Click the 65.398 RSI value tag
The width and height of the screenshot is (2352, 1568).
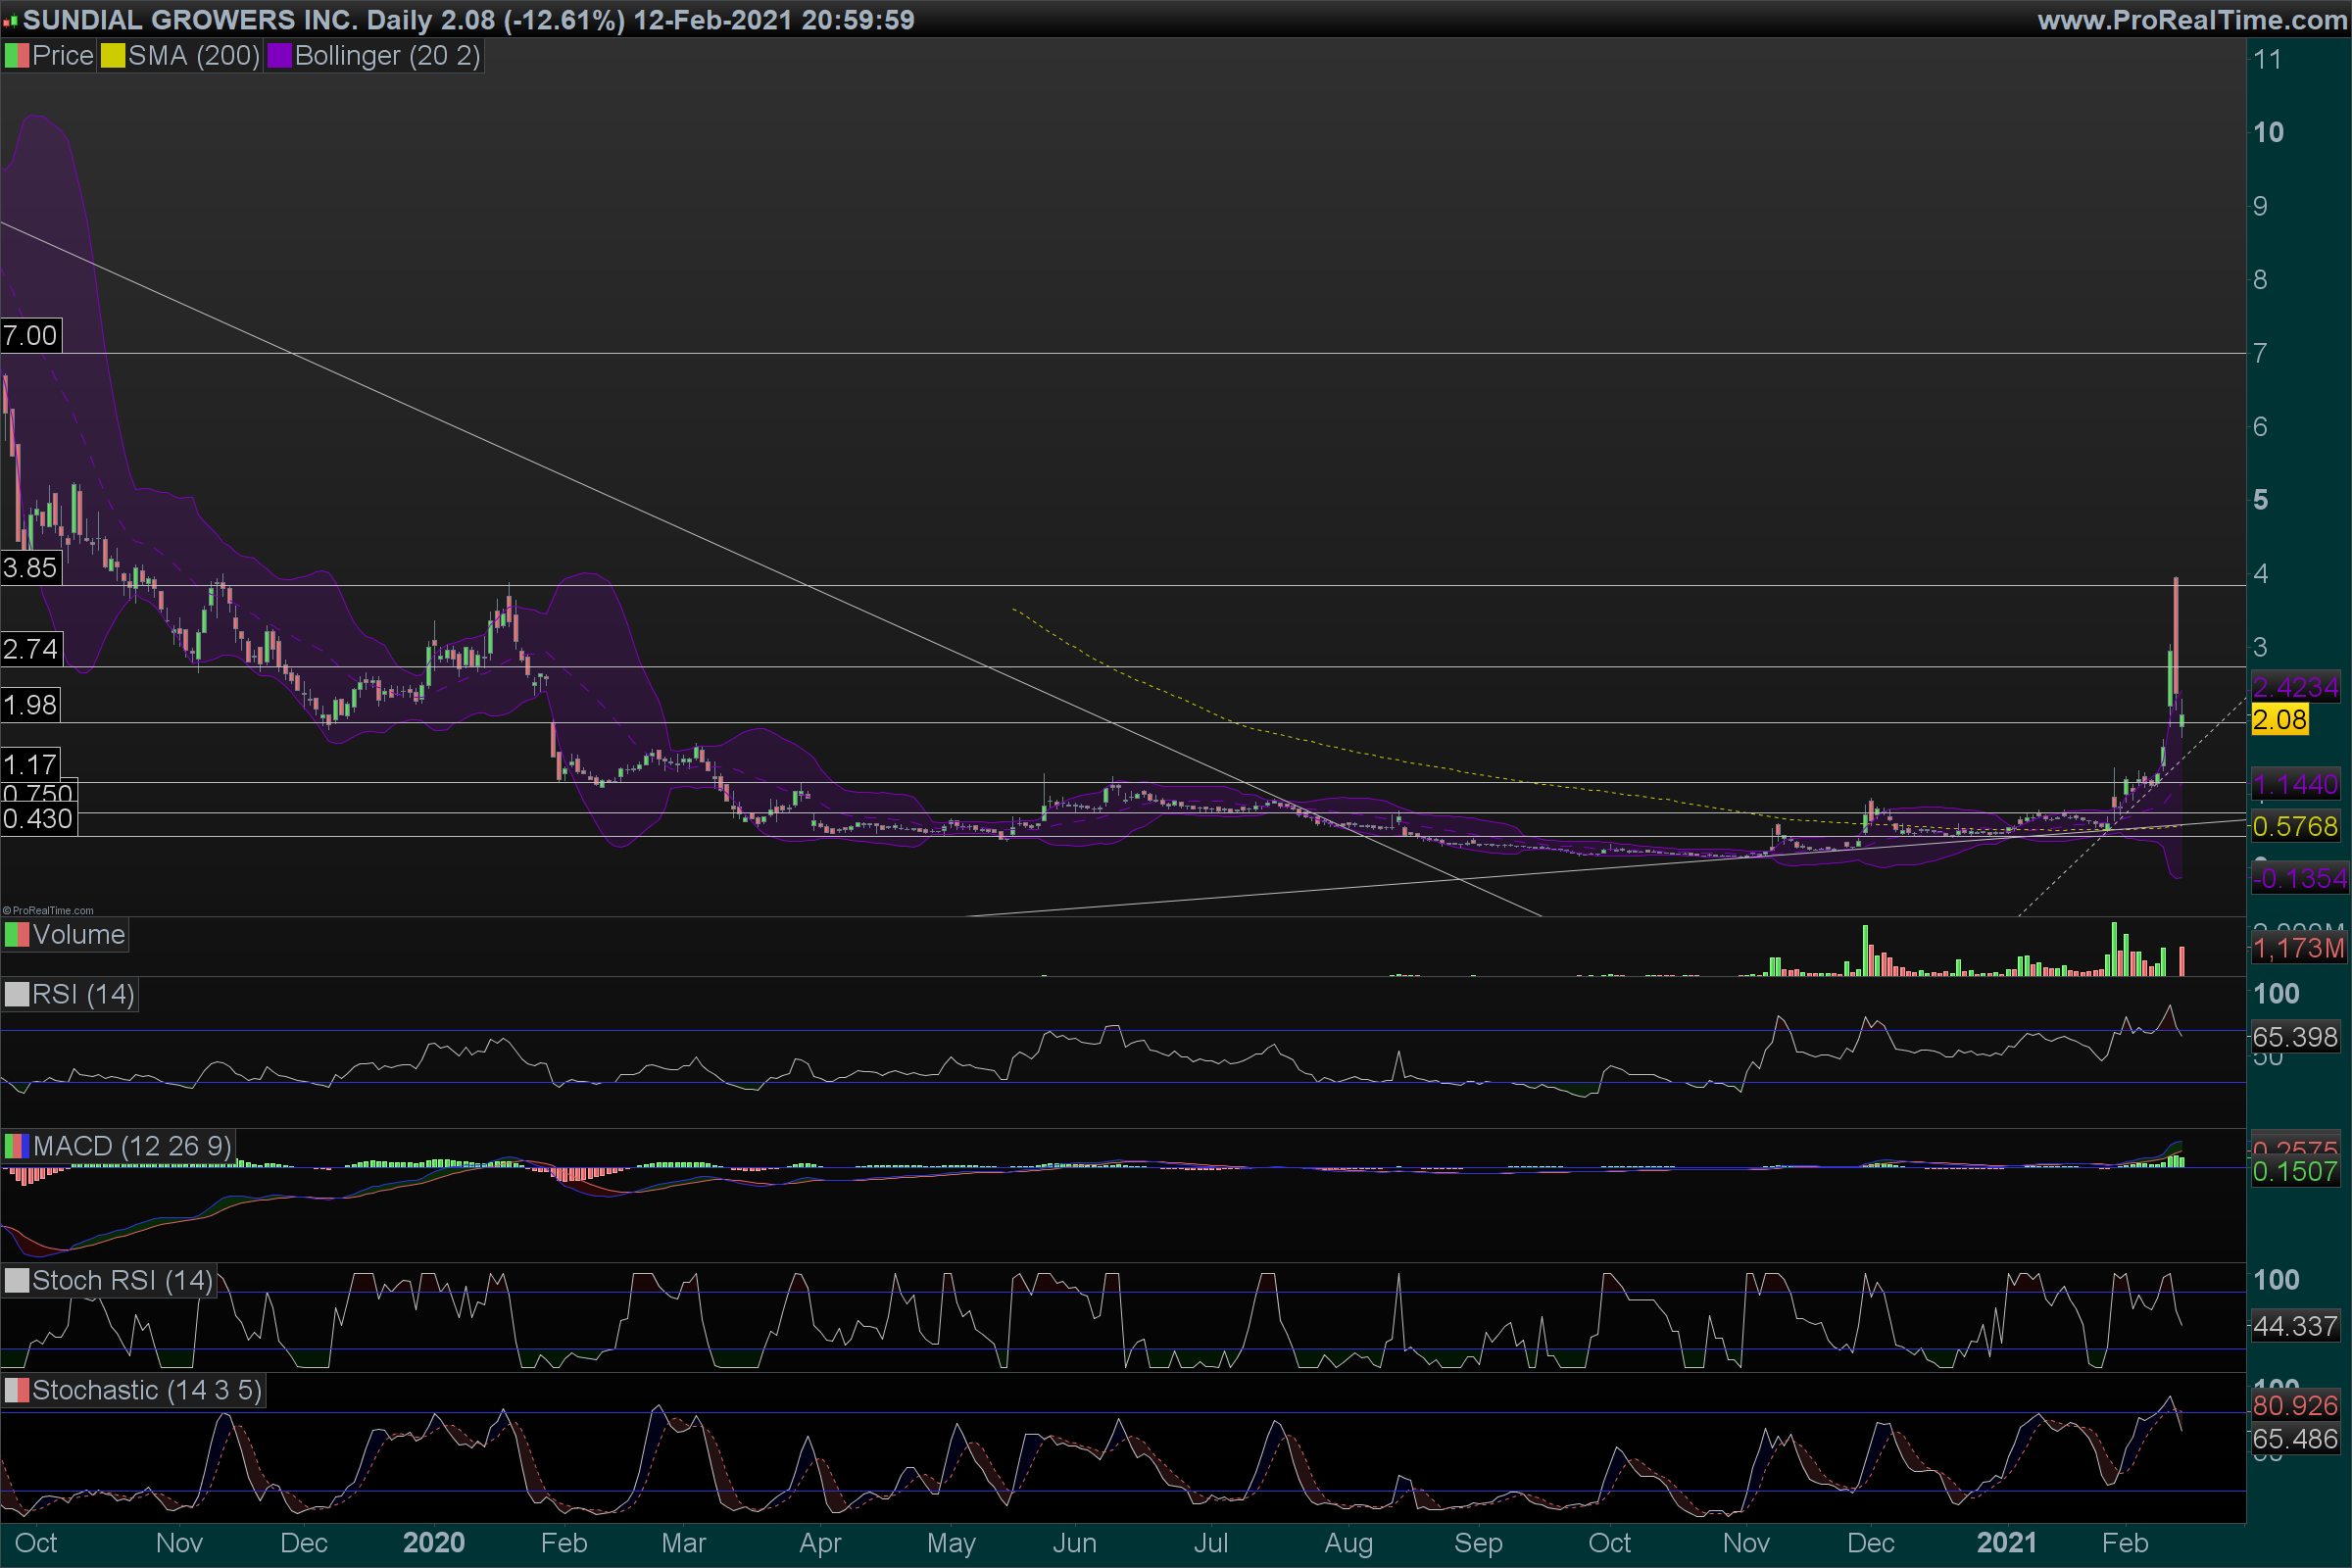tap(2294, 1037)
